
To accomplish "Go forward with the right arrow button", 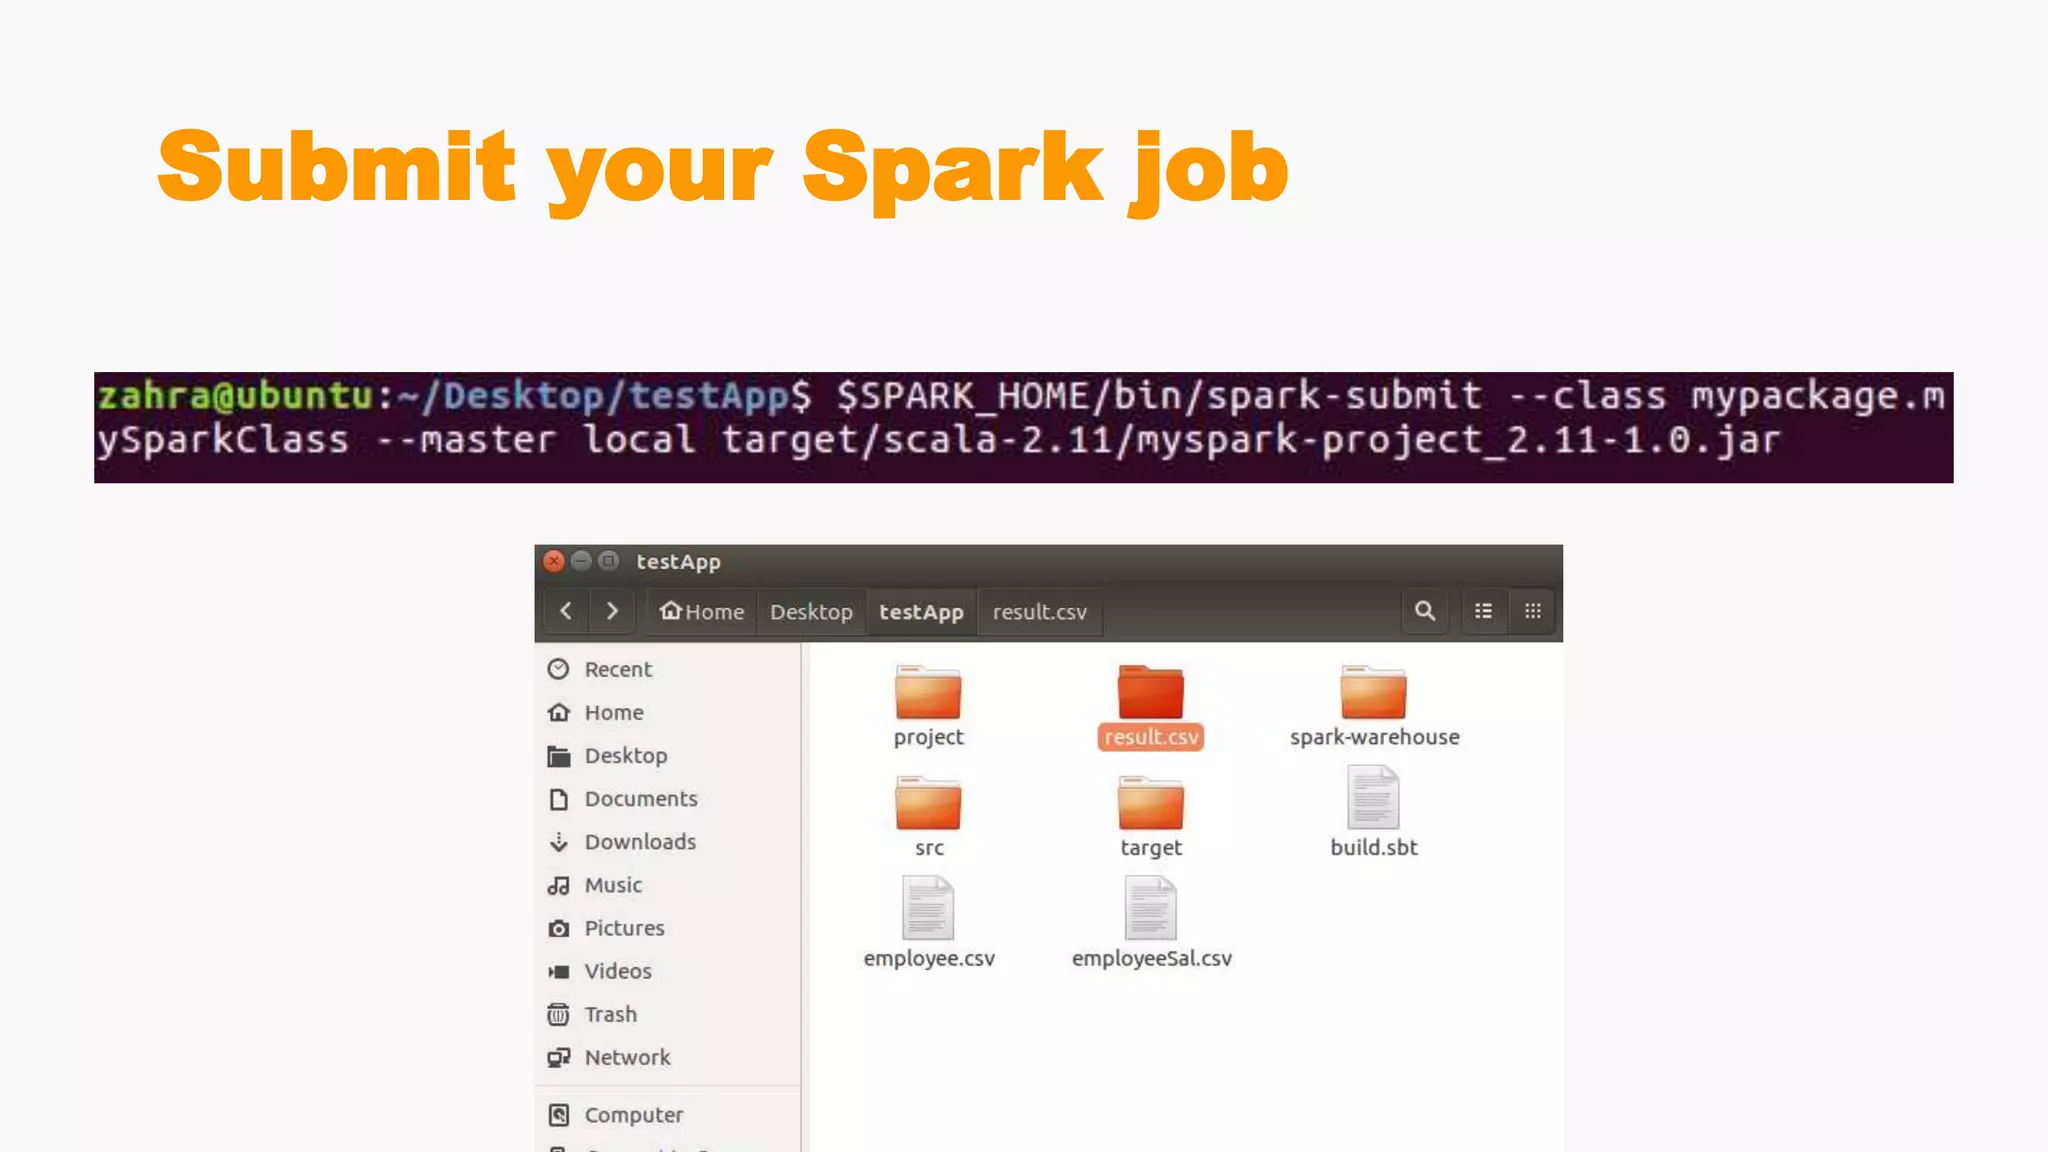I will point(612,611).
